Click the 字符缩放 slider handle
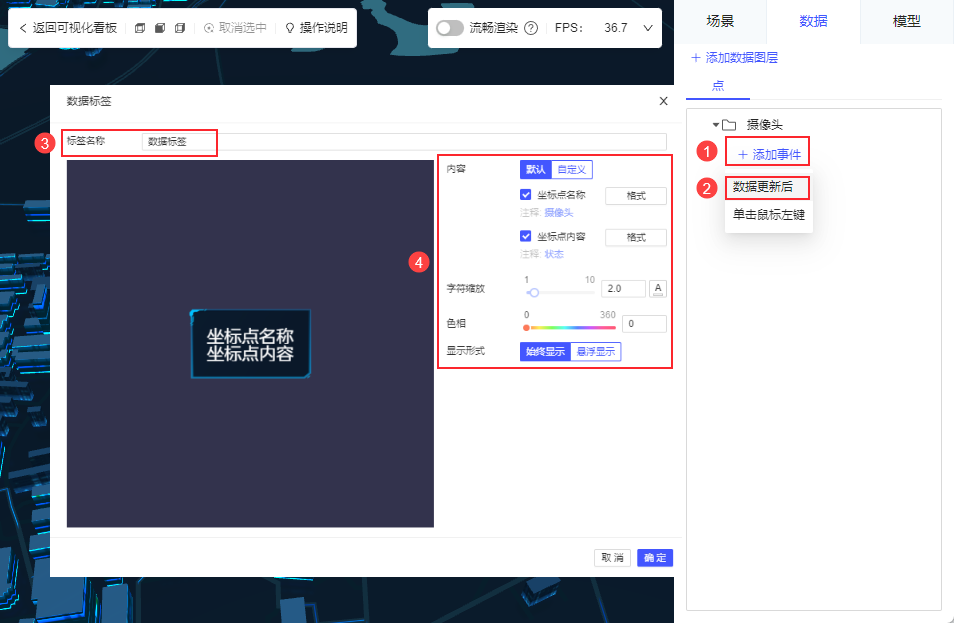 click(534, 293)
